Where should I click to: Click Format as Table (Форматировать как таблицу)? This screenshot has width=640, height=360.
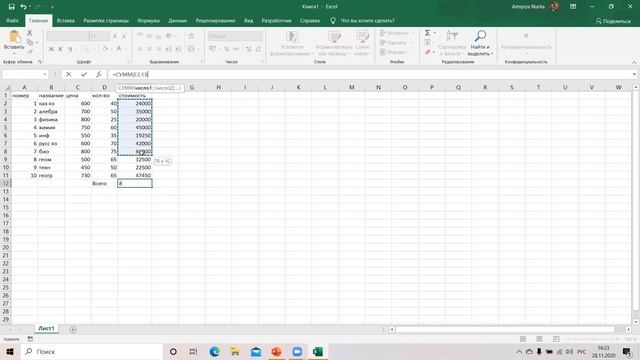point(334,43)
